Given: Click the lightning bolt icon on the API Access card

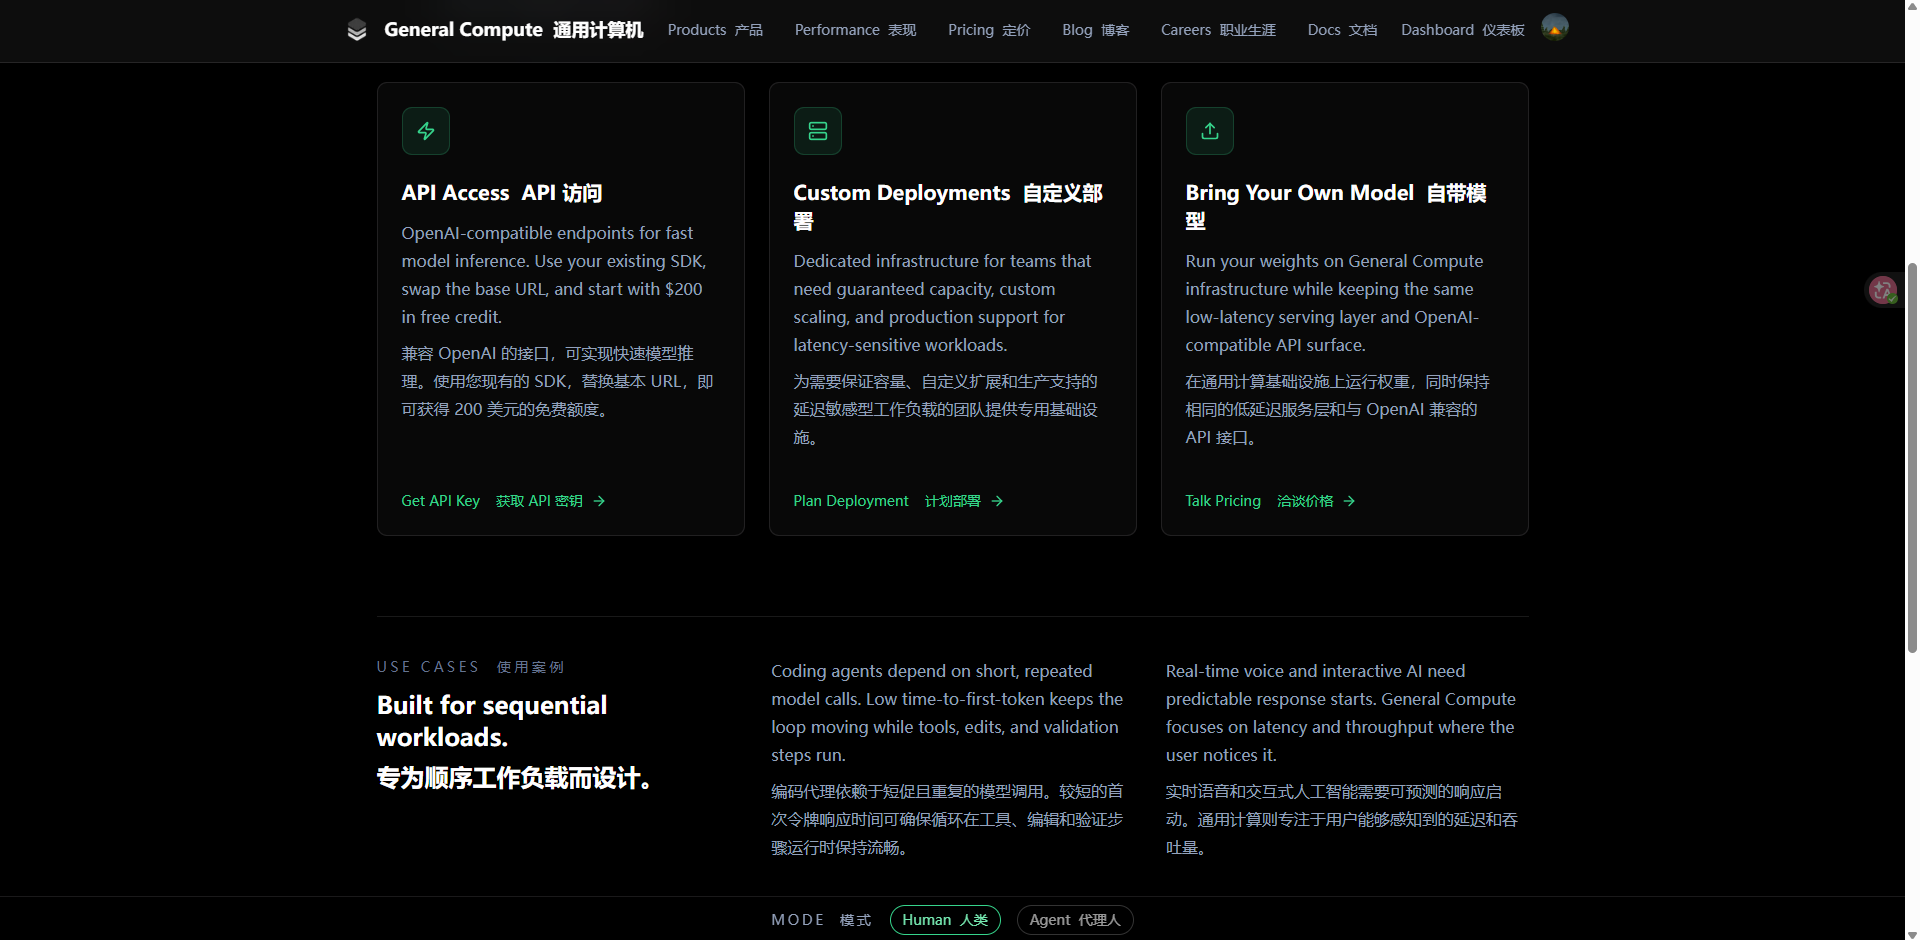Looking at the screenshot, I should click(x=426, y=131).
